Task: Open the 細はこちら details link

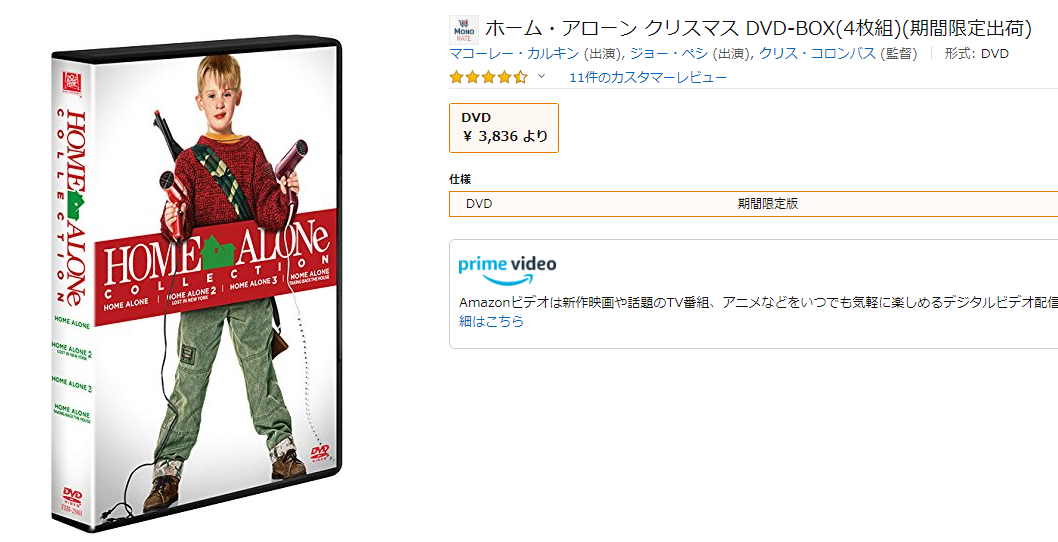Action: (491, 321)
